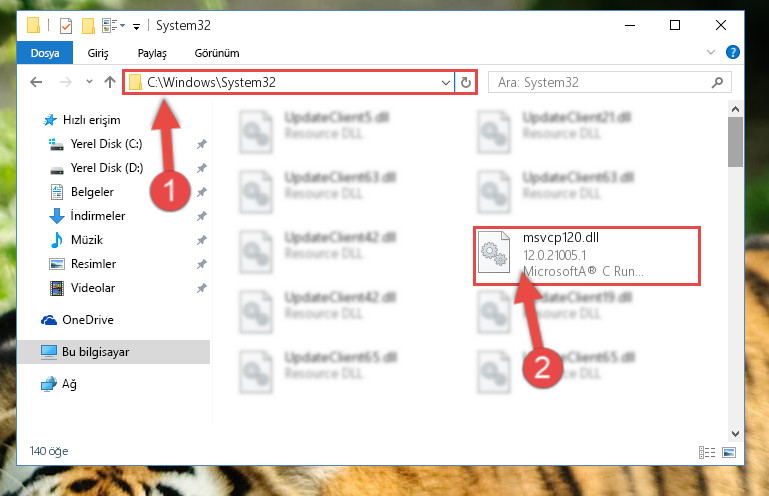Refresh the System32 folder view
The image size is (769, 496).
pyautogui.click(x=466, y=82)
